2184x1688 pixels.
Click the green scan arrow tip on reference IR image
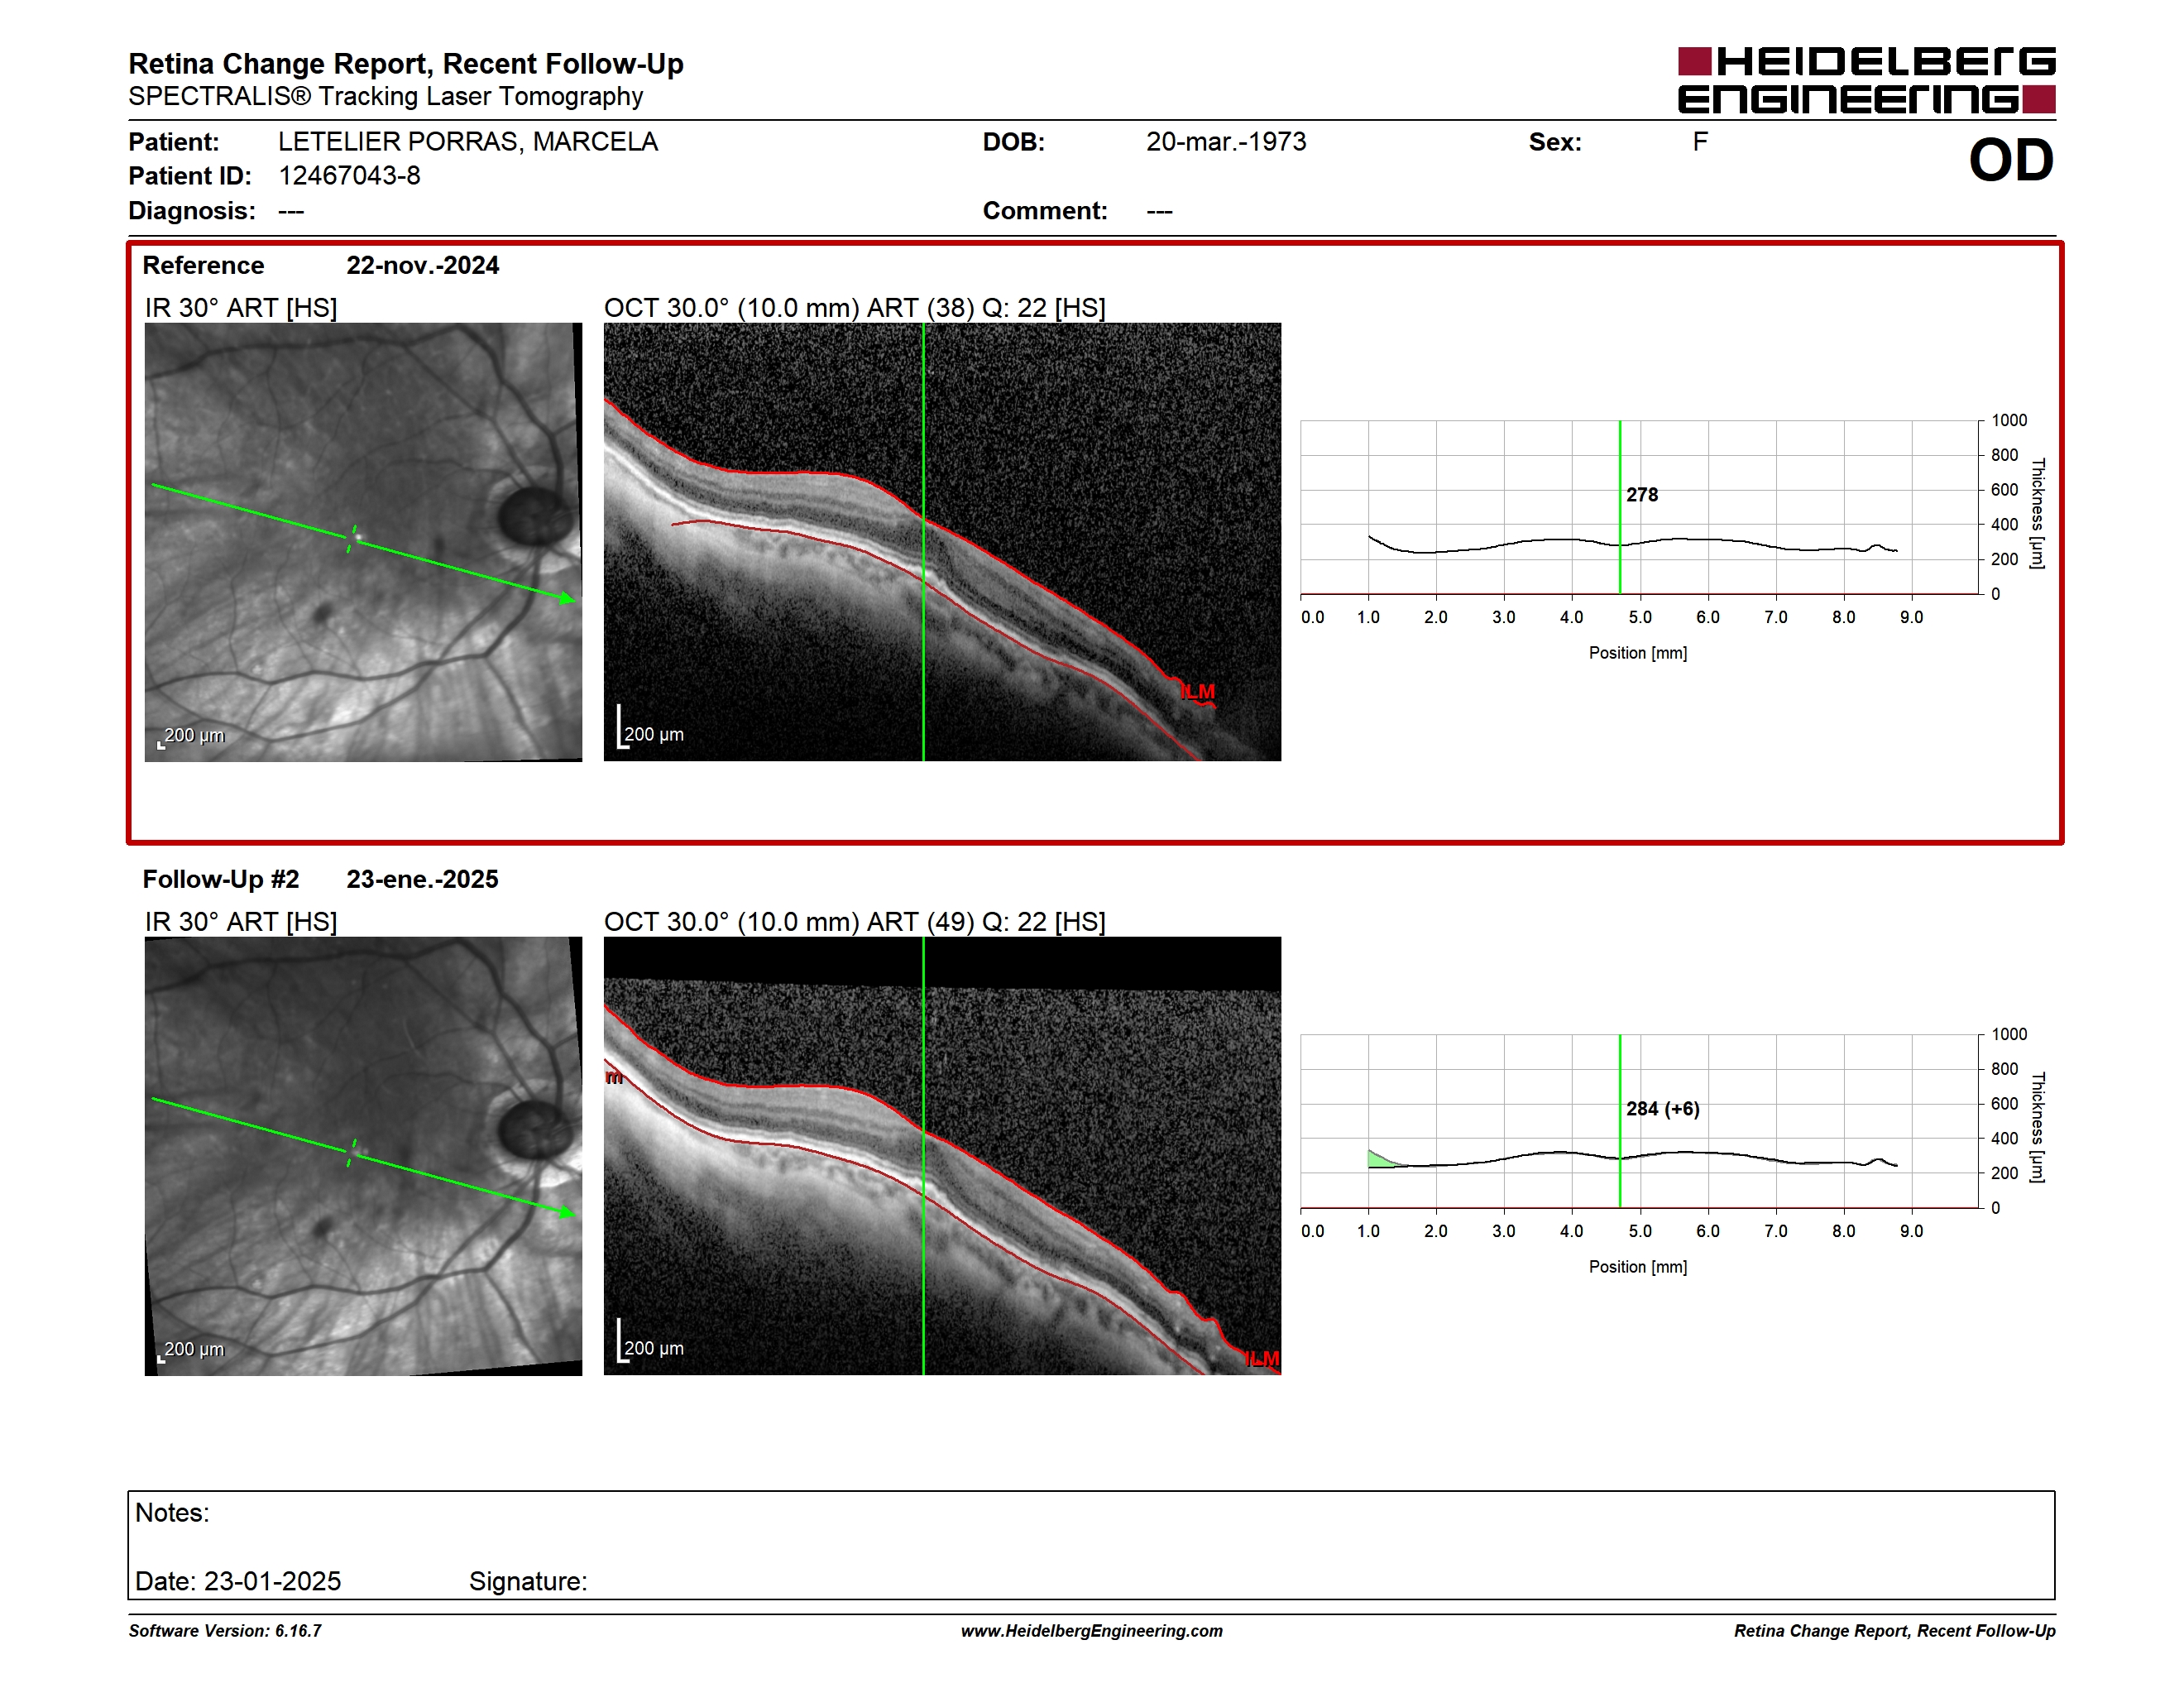pyautogui.click(x=569, y=598)
